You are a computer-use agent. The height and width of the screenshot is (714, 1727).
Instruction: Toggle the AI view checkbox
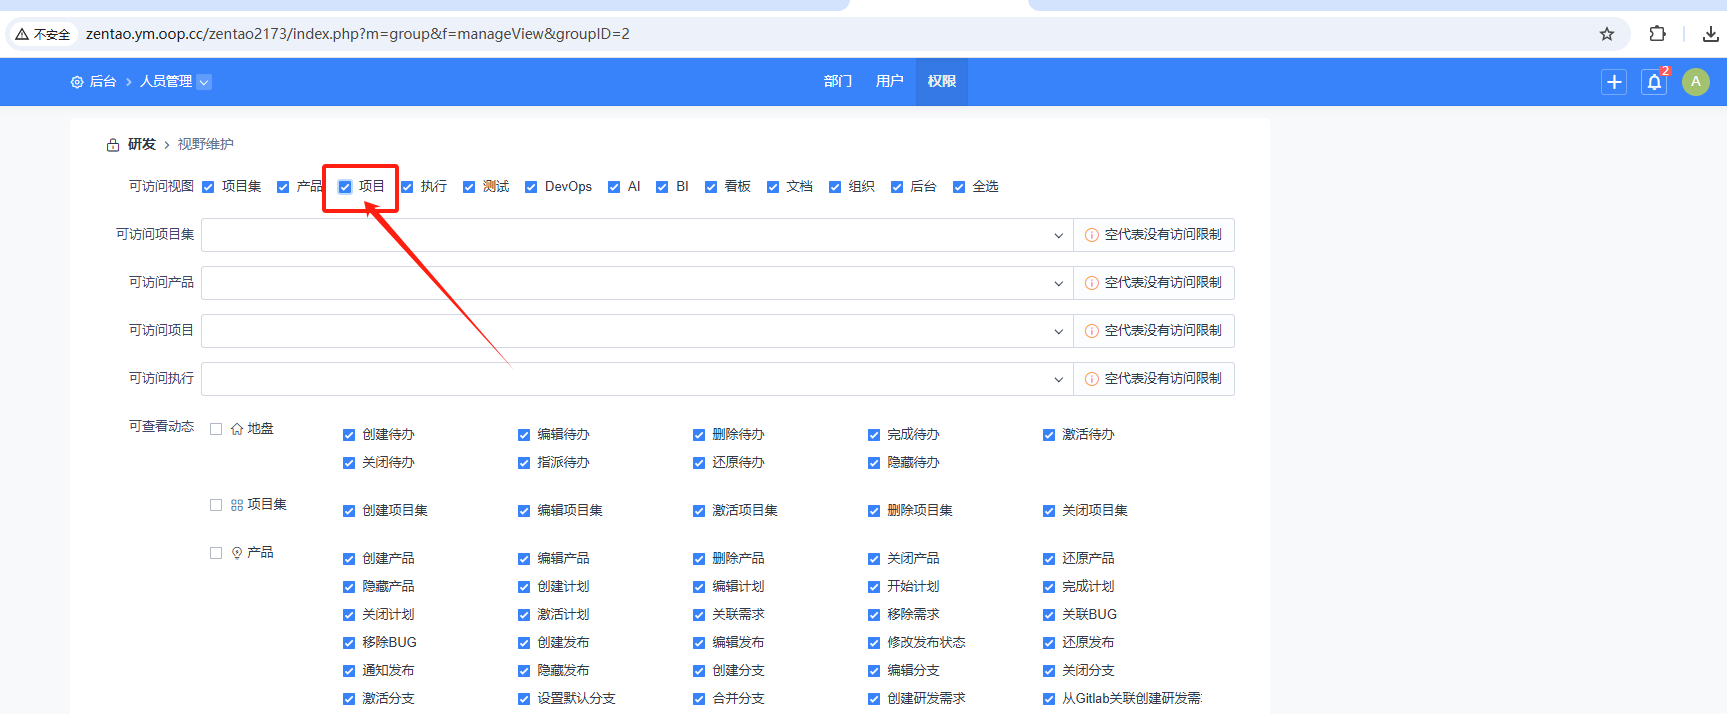(614, 187)
